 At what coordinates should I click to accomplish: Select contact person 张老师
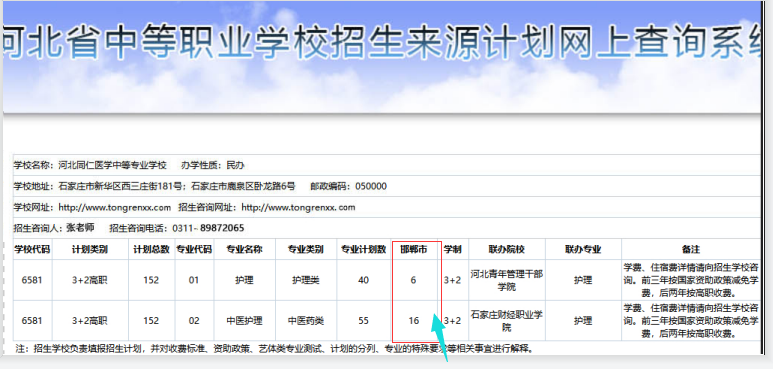pyautogui.click(x=80, y=228)
